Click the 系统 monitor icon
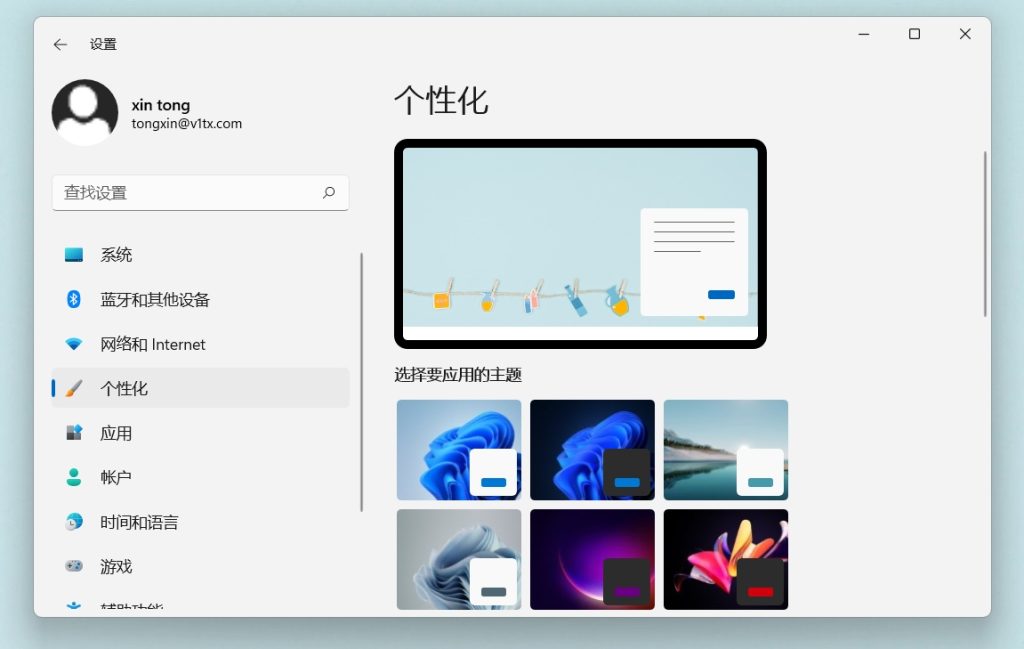The width and height of the screenshot is (1024, 649). coord(74,255)
